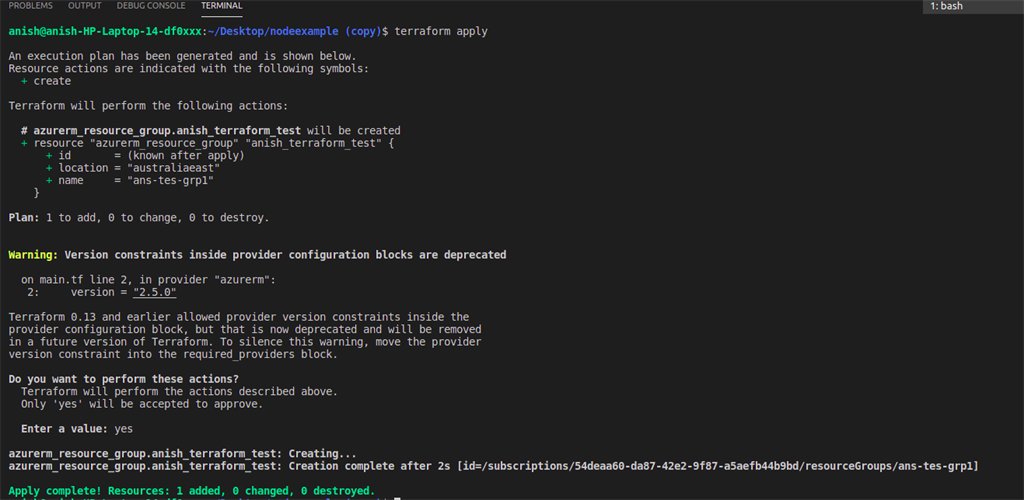1024x500 pixels.
Task: Click the 'Plan:' summary line
Action: click(x=138, y=218)
